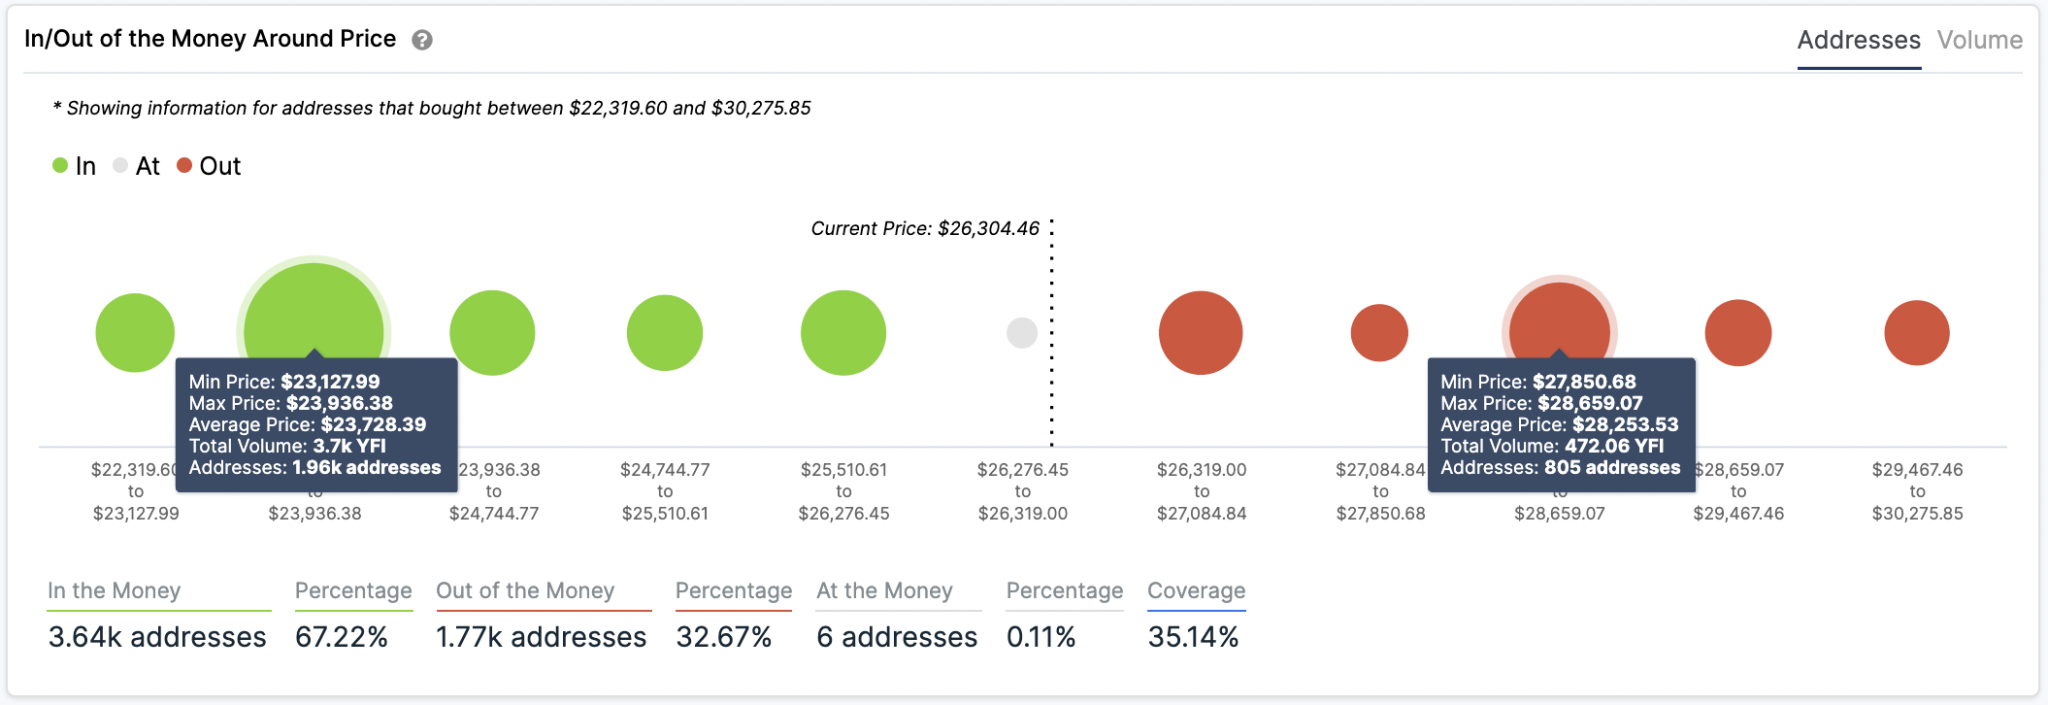Toggle the green In legend dot
The height and width of the screenshot is (705, 2048).
click(x=60, y=165)
